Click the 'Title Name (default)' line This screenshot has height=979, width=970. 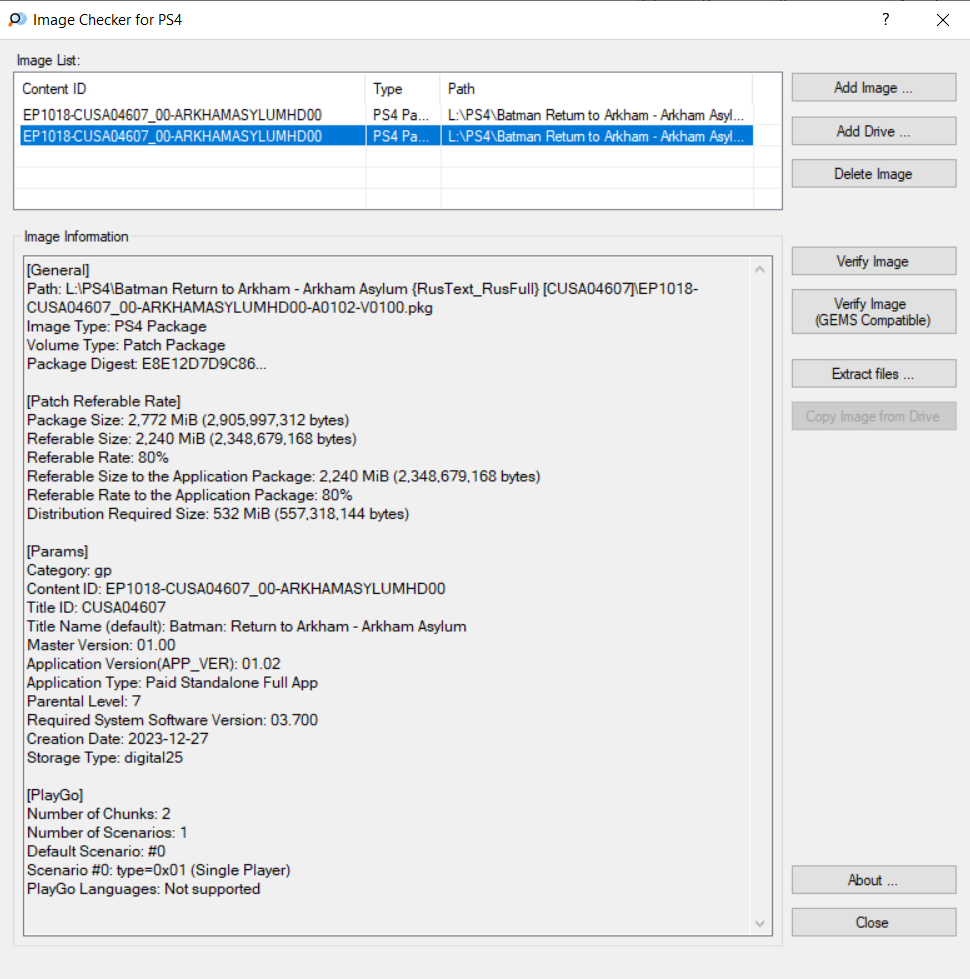coord(247,626)
